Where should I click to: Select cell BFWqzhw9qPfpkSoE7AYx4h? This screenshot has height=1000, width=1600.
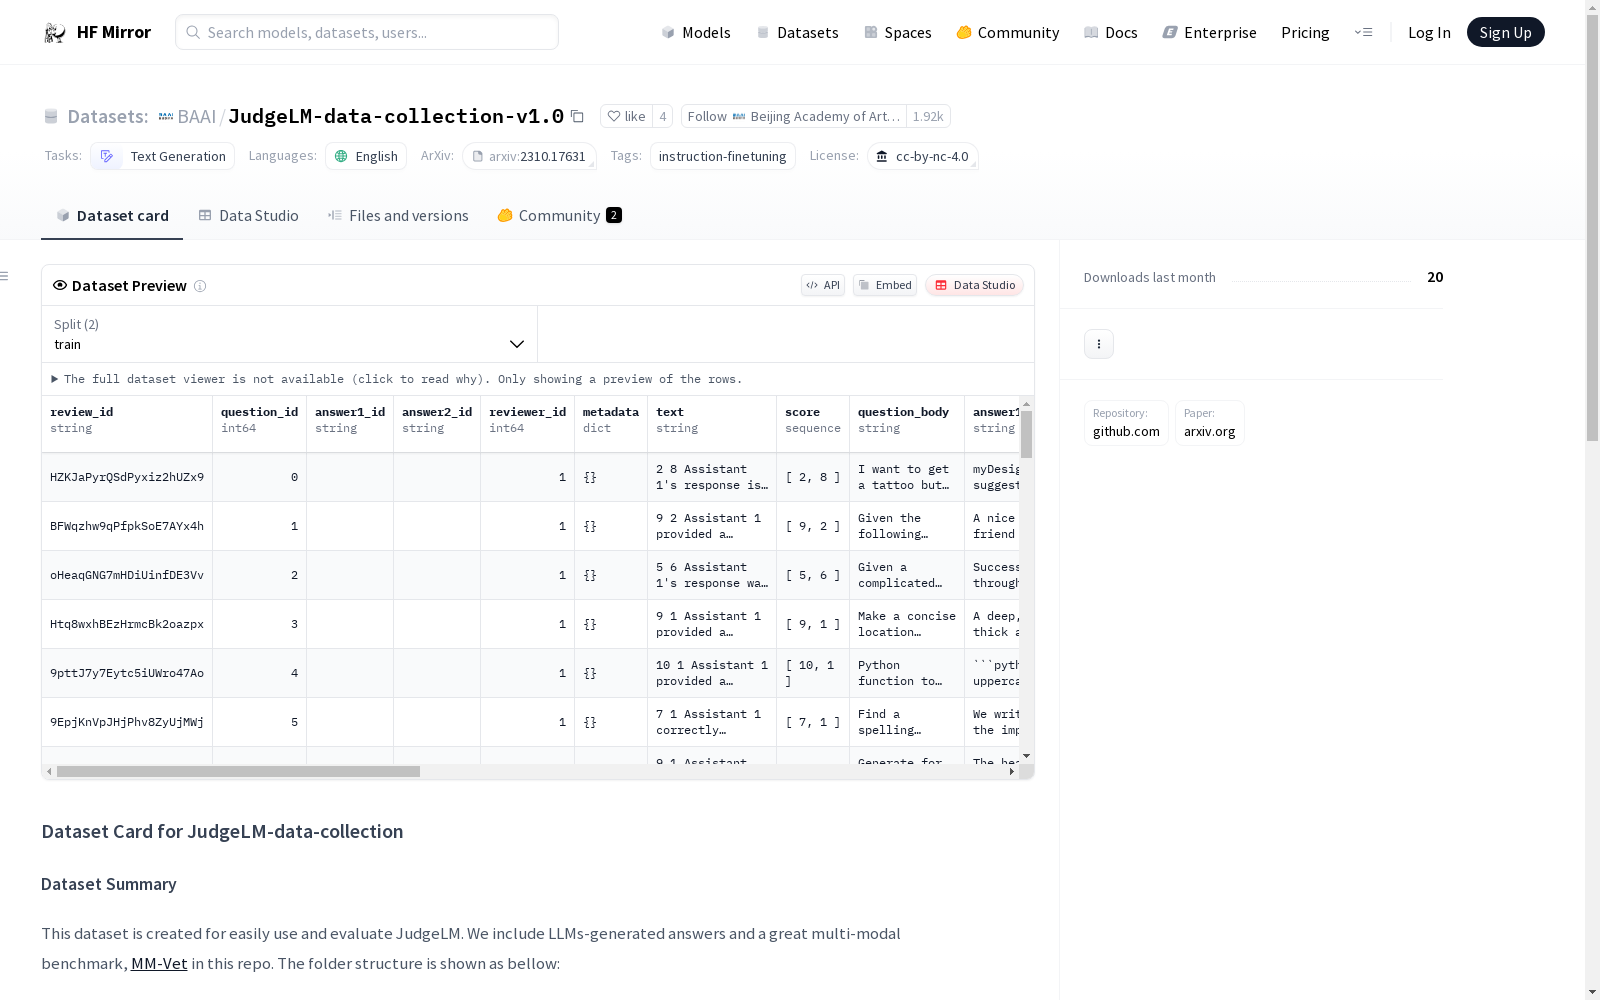click(x=127, y=526)
